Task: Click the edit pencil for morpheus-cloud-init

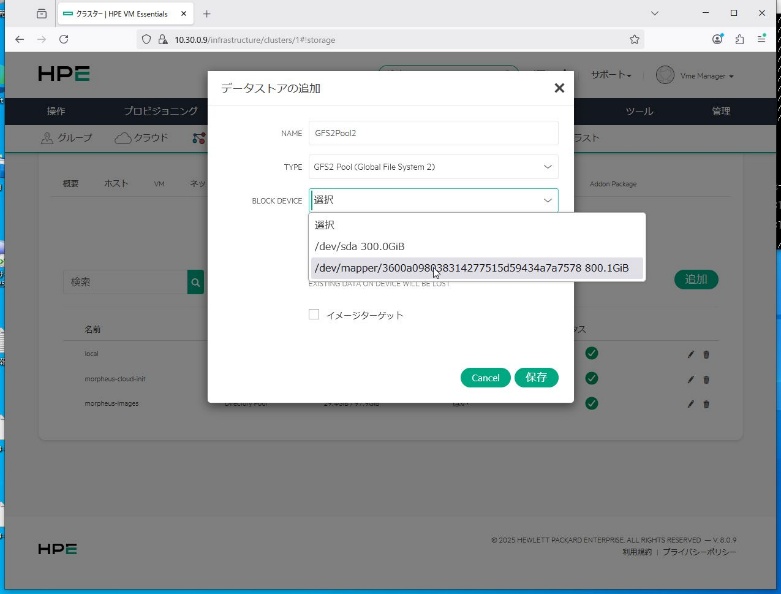Action: tap(690, 379)
